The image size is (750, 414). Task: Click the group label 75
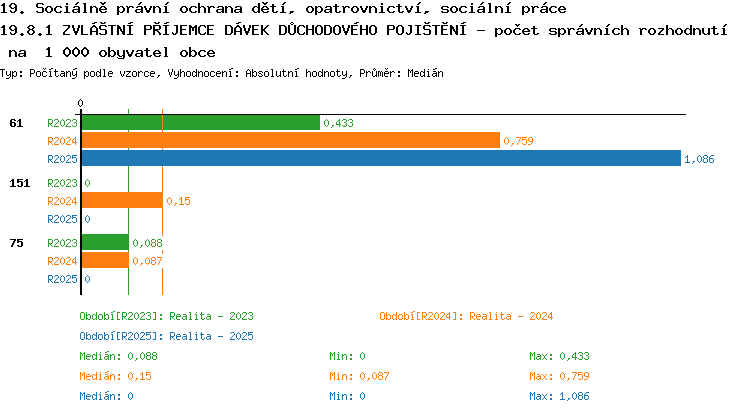tap(16, 243)
